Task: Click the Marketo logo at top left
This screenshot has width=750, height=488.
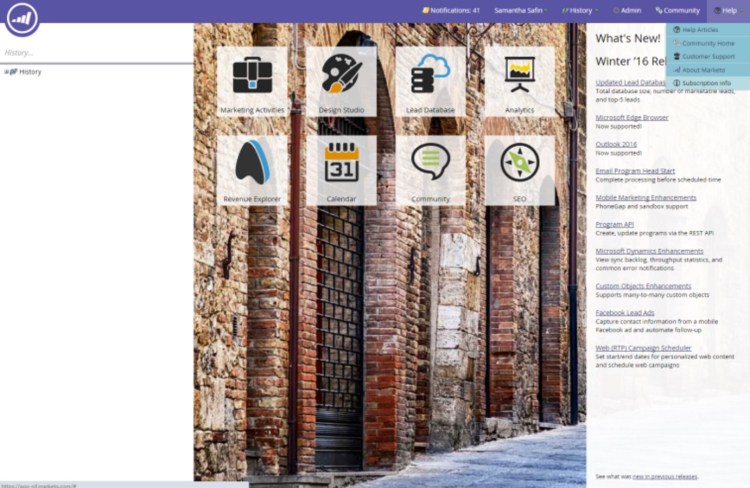Action: (x=22, y=19)
